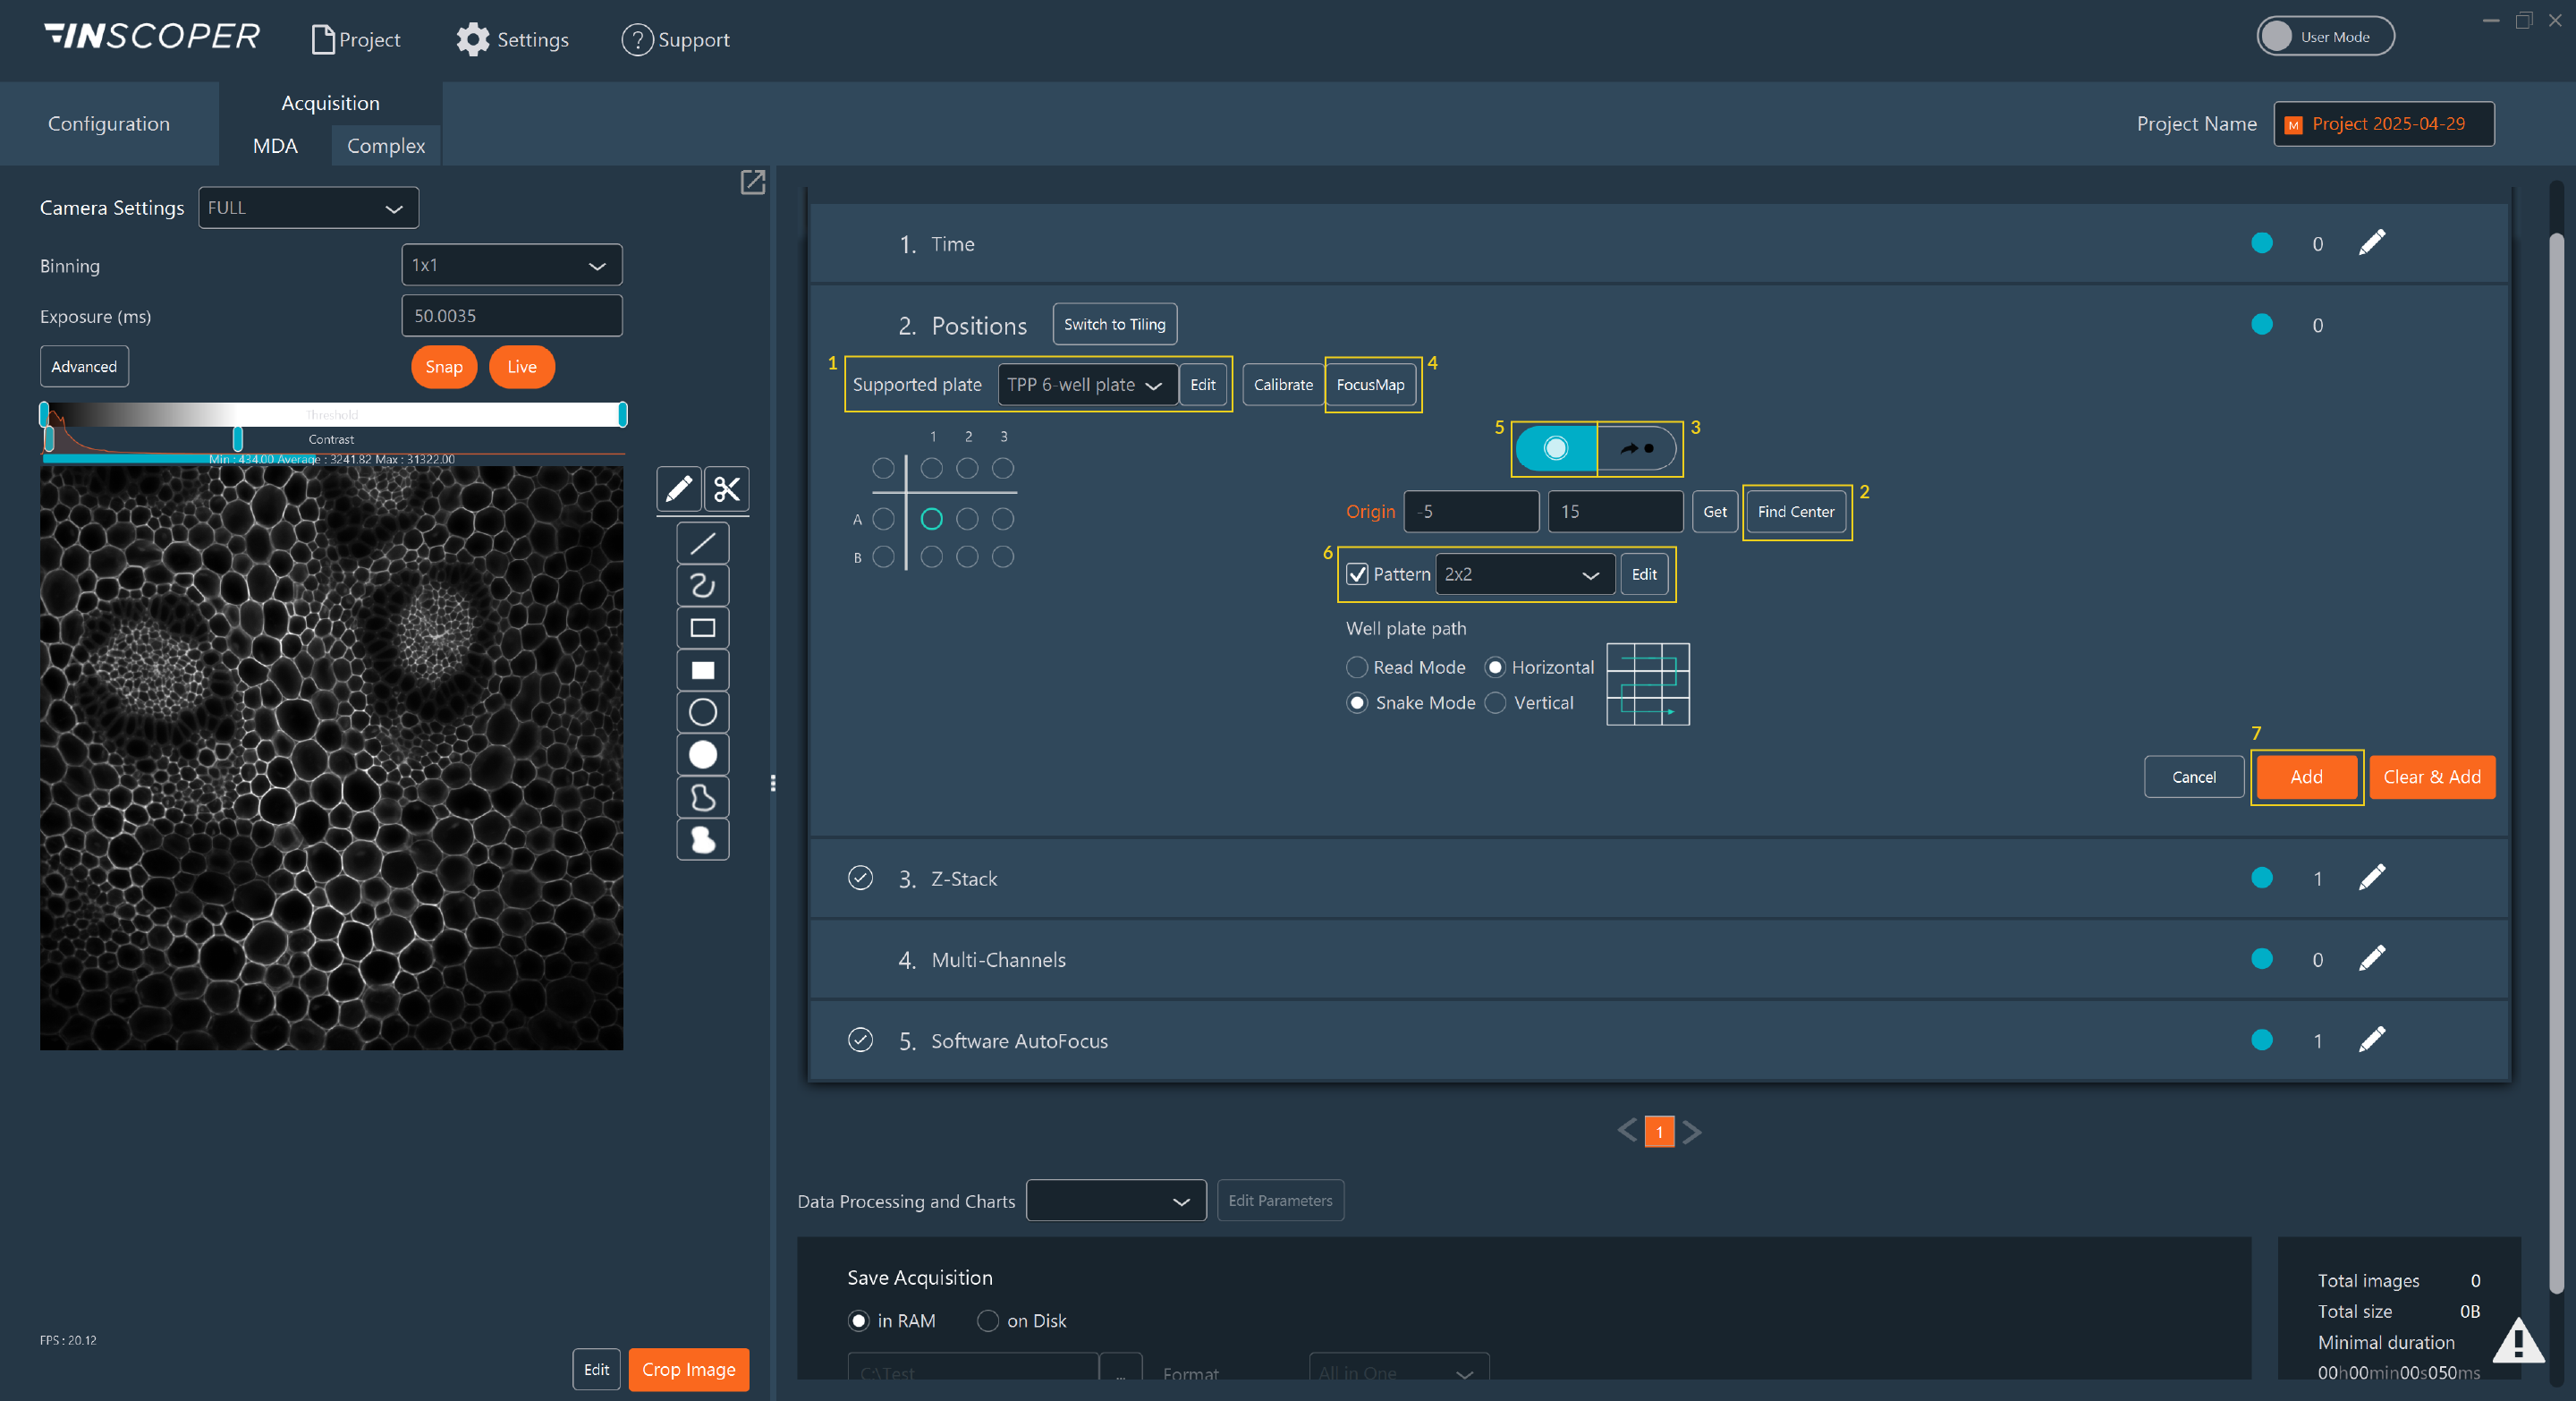The image size is (2576, 1401).
Task: Select the freehand outline shape tool
Action: pos(702,798)
